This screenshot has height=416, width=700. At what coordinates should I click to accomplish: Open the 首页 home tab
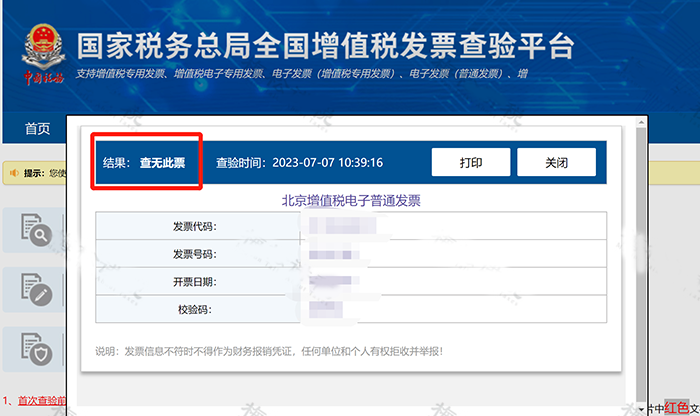(37, 129)
